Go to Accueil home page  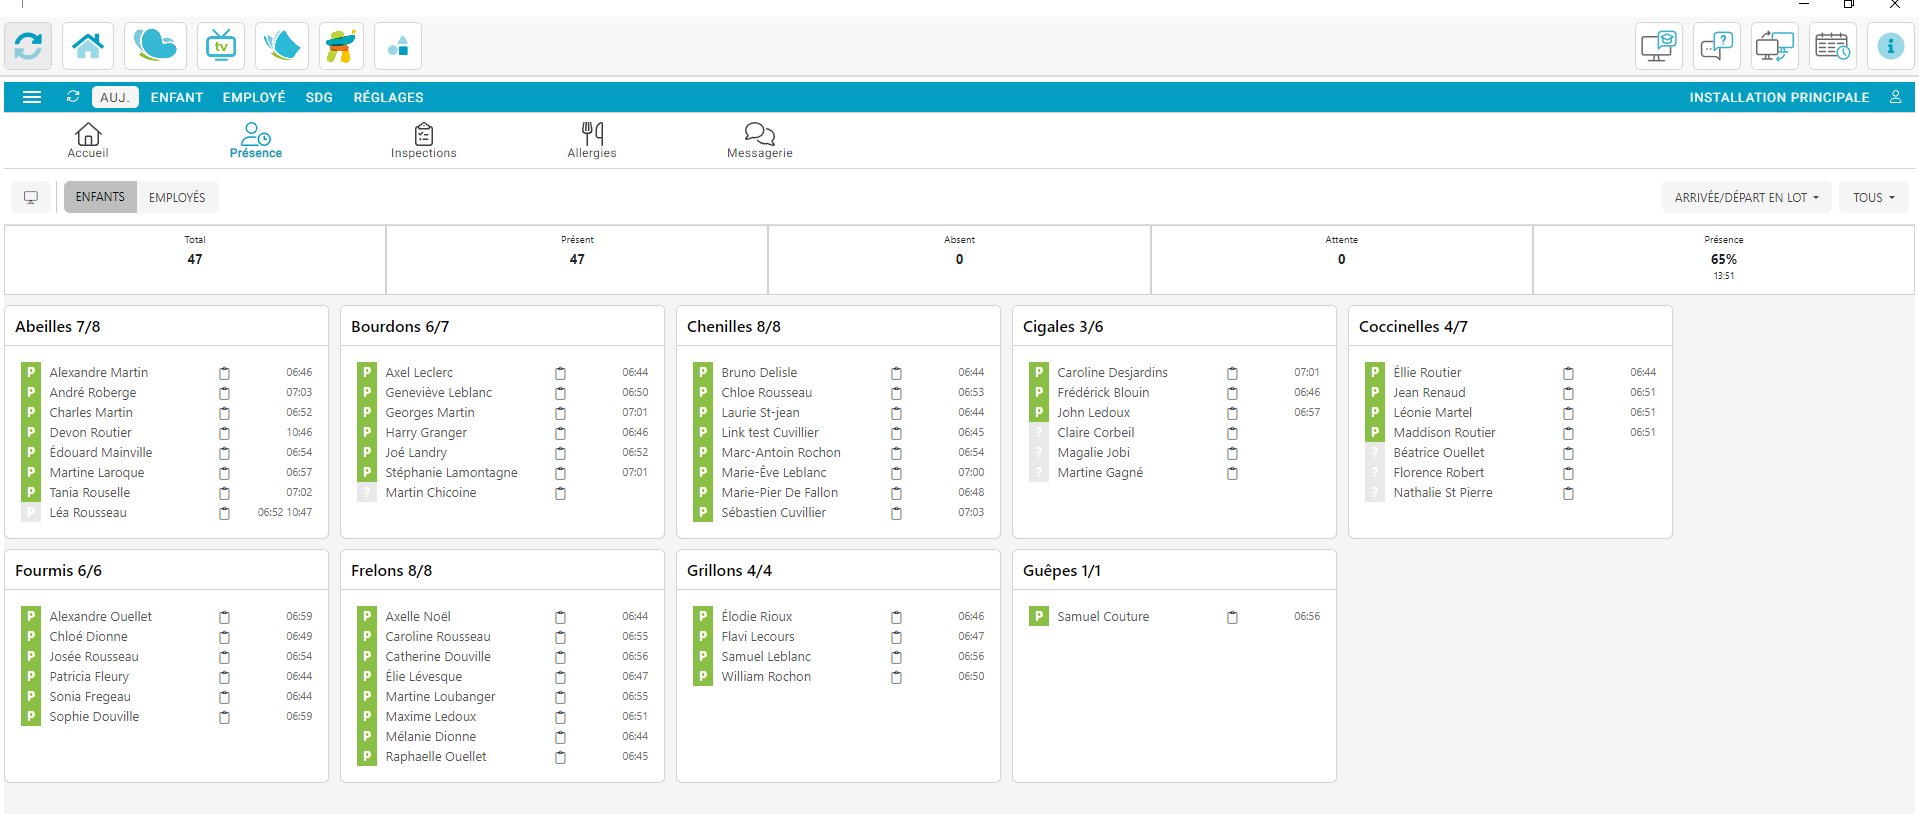pos(88,140)
